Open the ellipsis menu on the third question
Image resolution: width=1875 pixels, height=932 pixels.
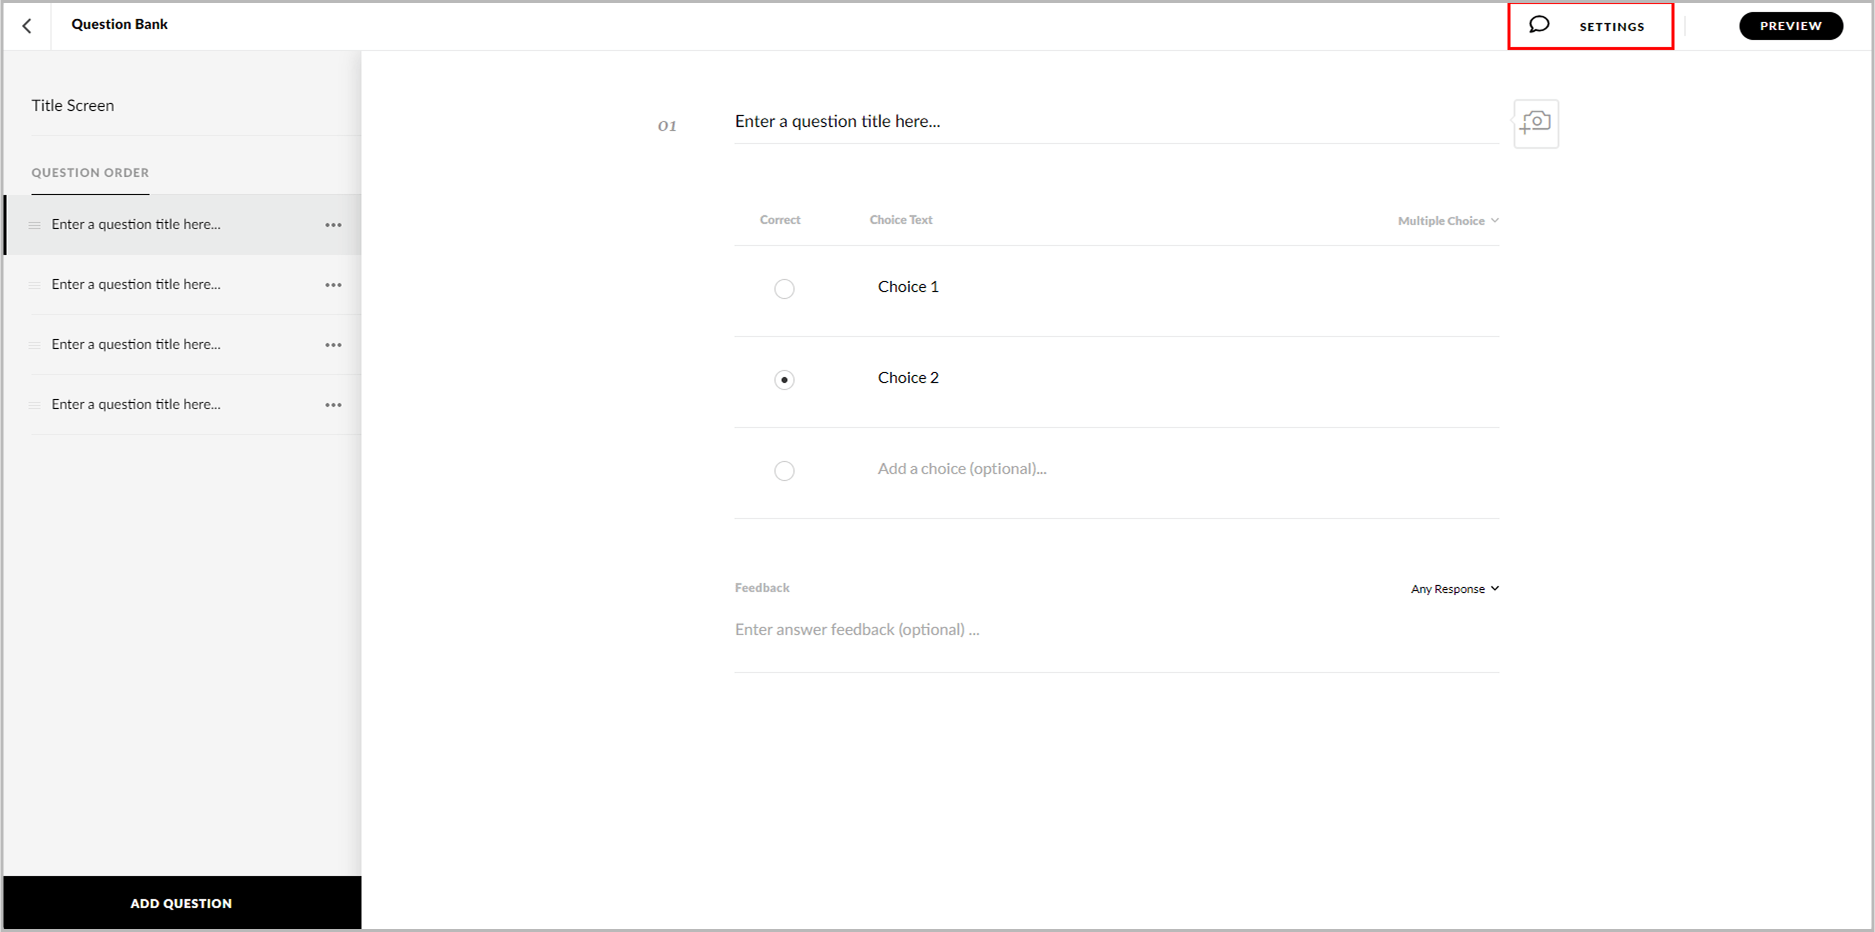pos(333,344)
